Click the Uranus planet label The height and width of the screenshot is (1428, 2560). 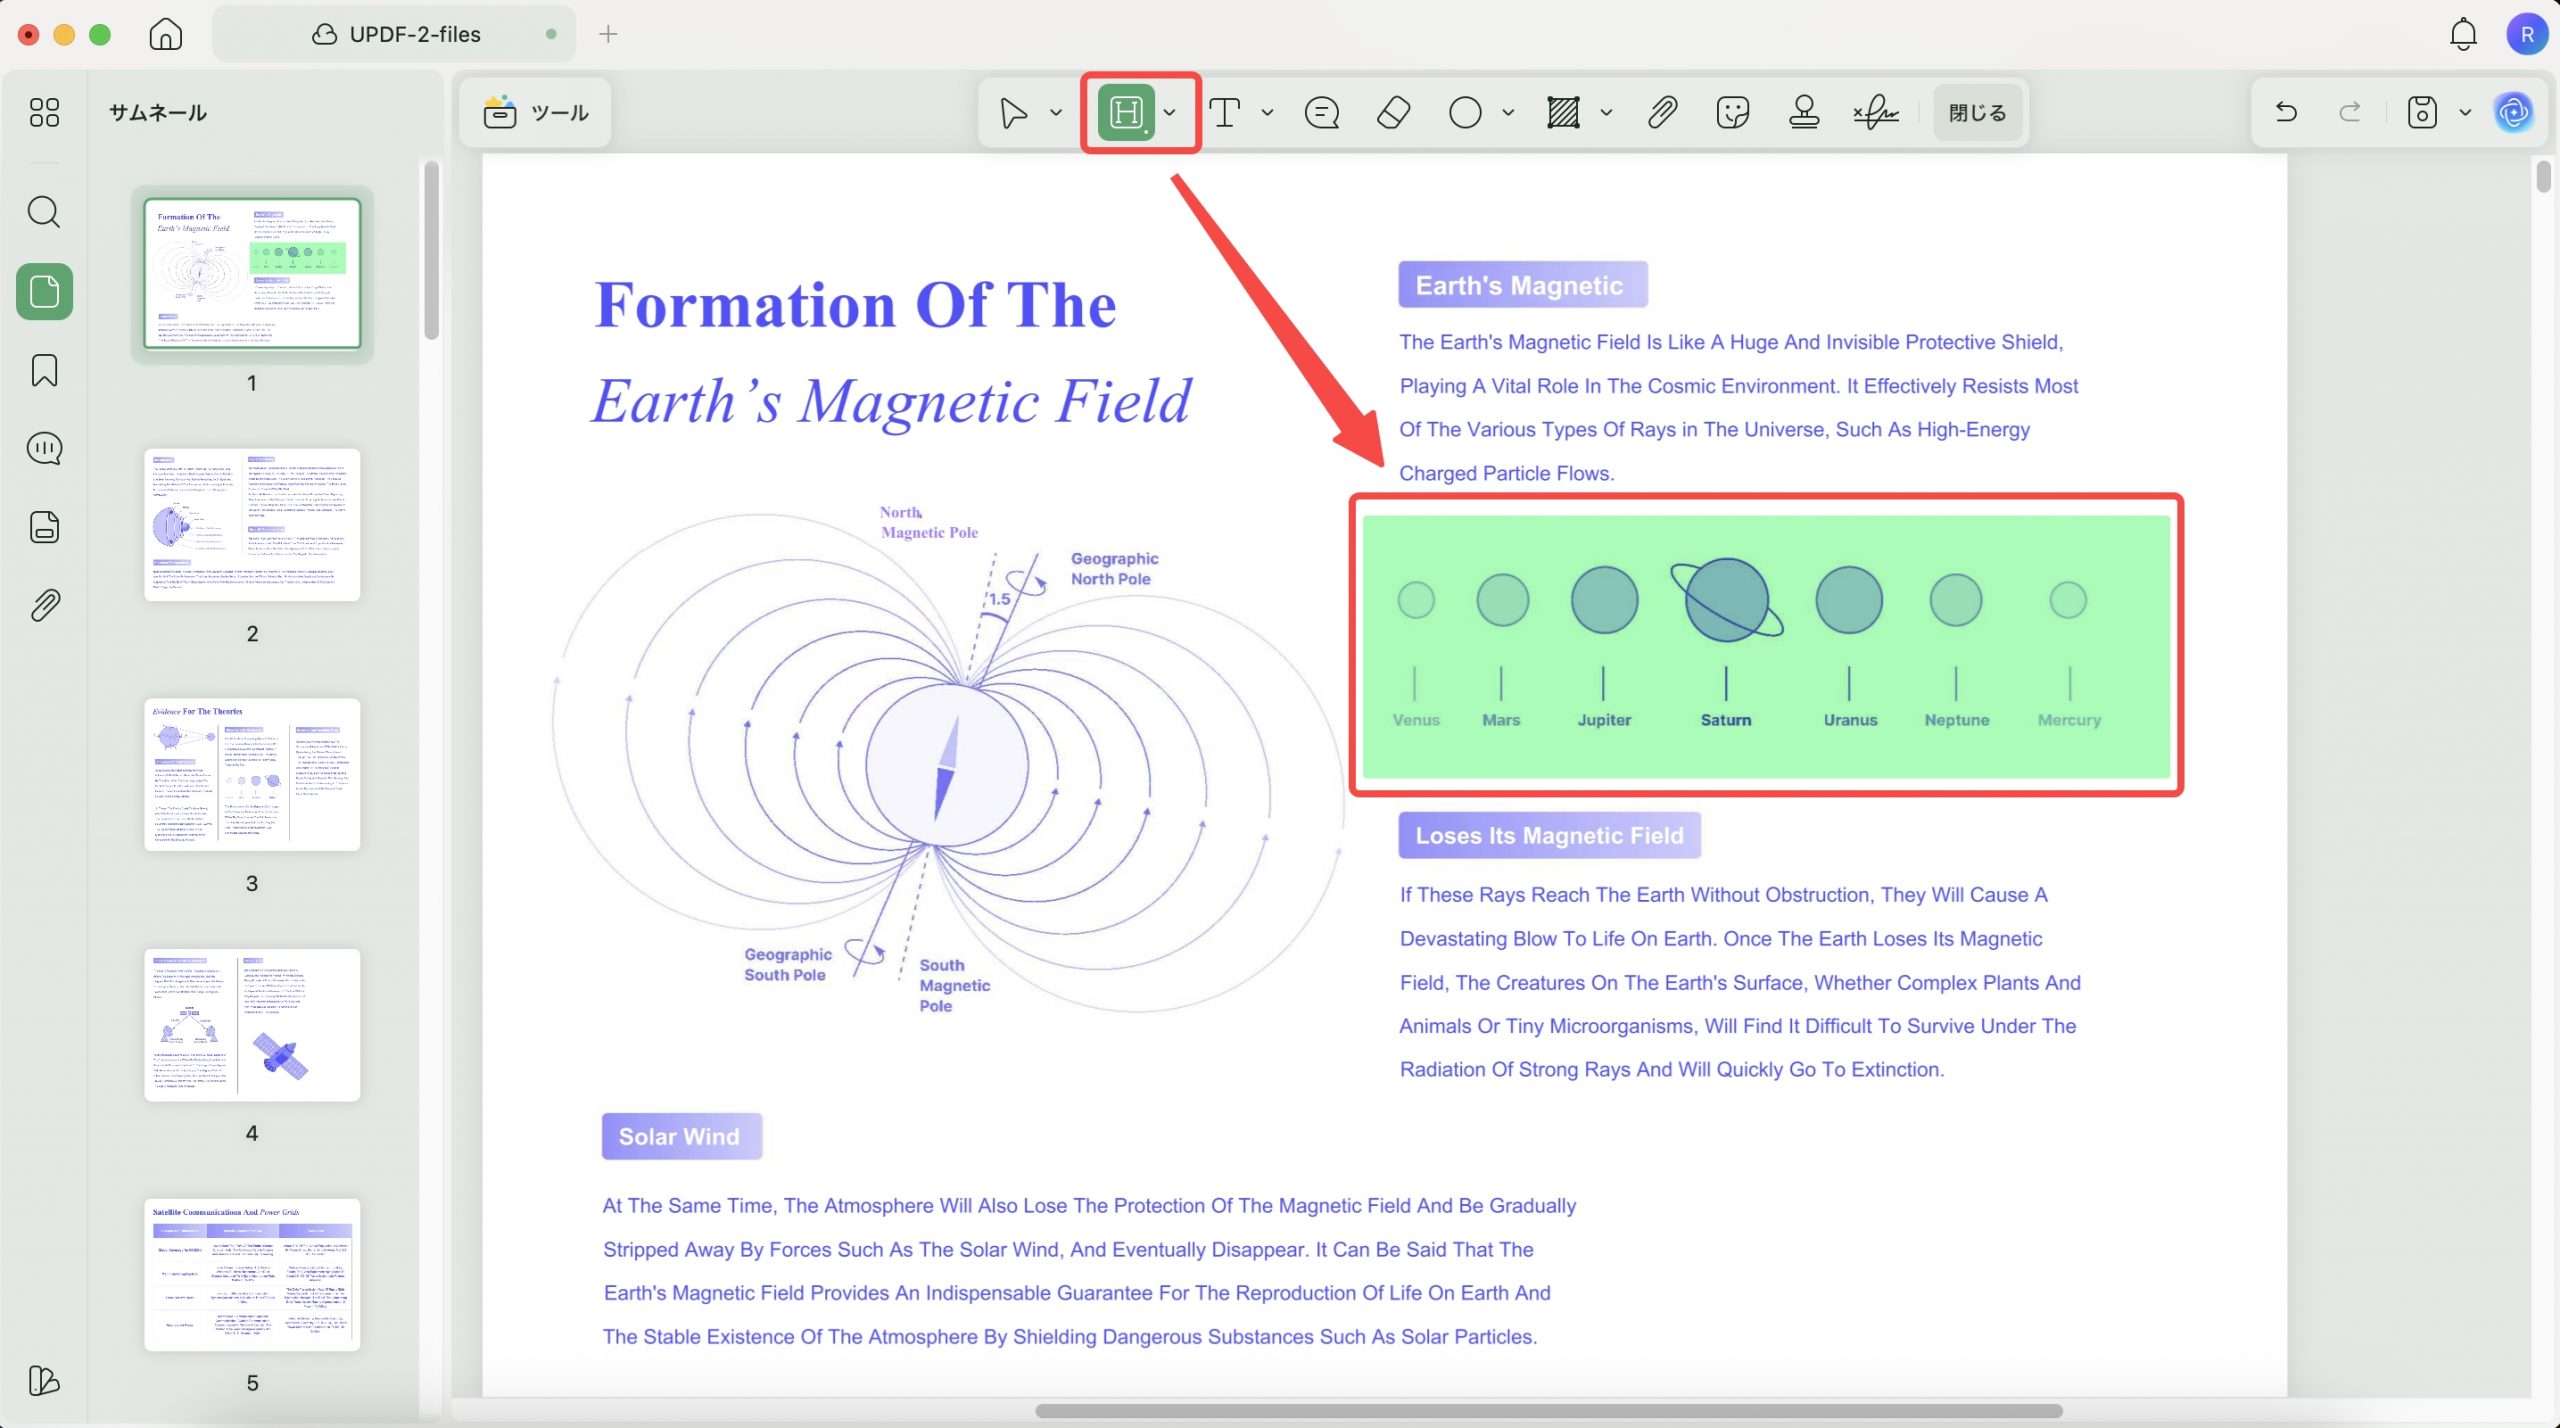(1850, 720)
